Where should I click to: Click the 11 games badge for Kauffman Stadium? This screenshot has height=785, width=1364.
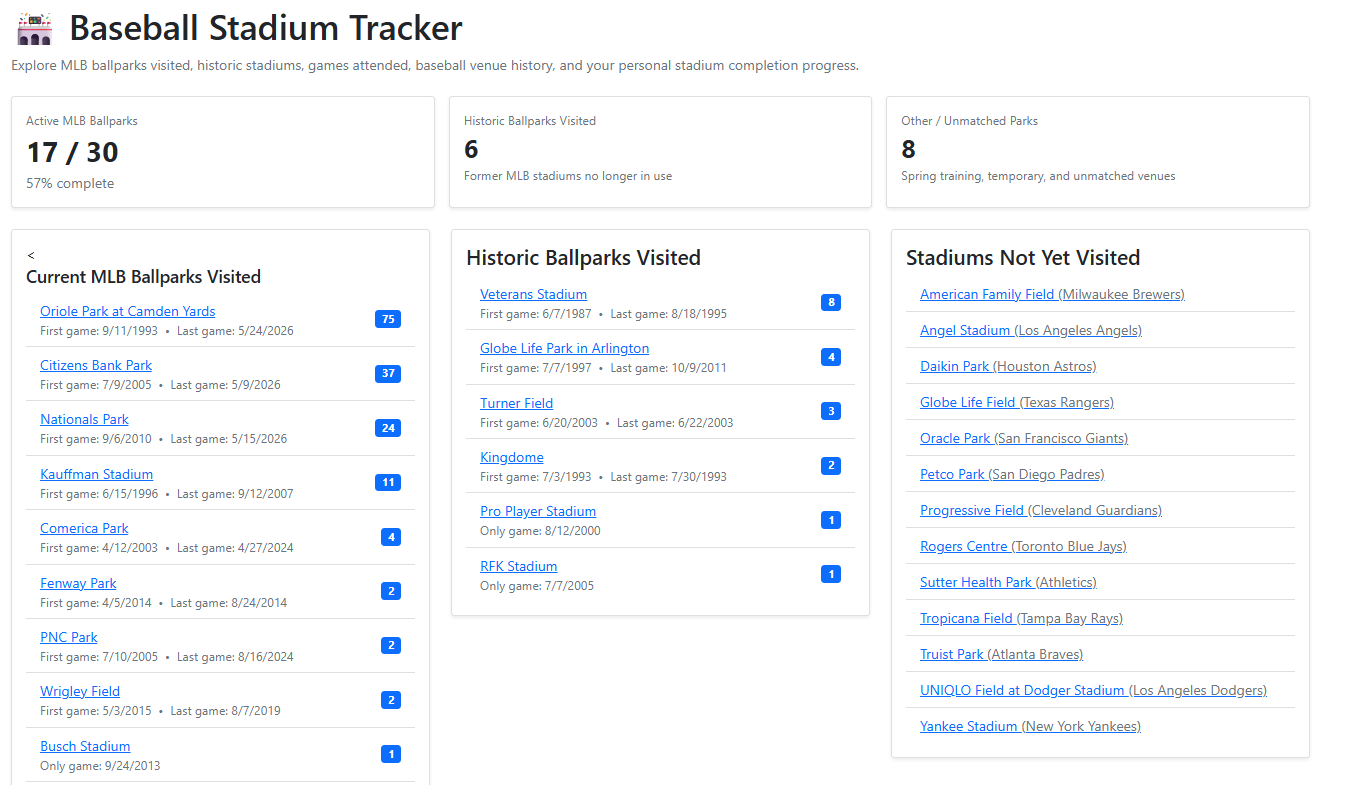tap(388, 482)
